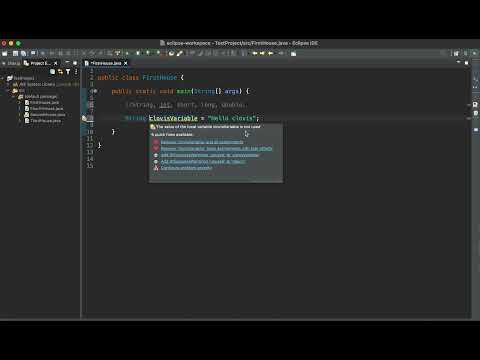The height and width of the screenshot is (360, 480).
Task: Click the Open Type pen icon in toolbar
Action: pos(179,53)
